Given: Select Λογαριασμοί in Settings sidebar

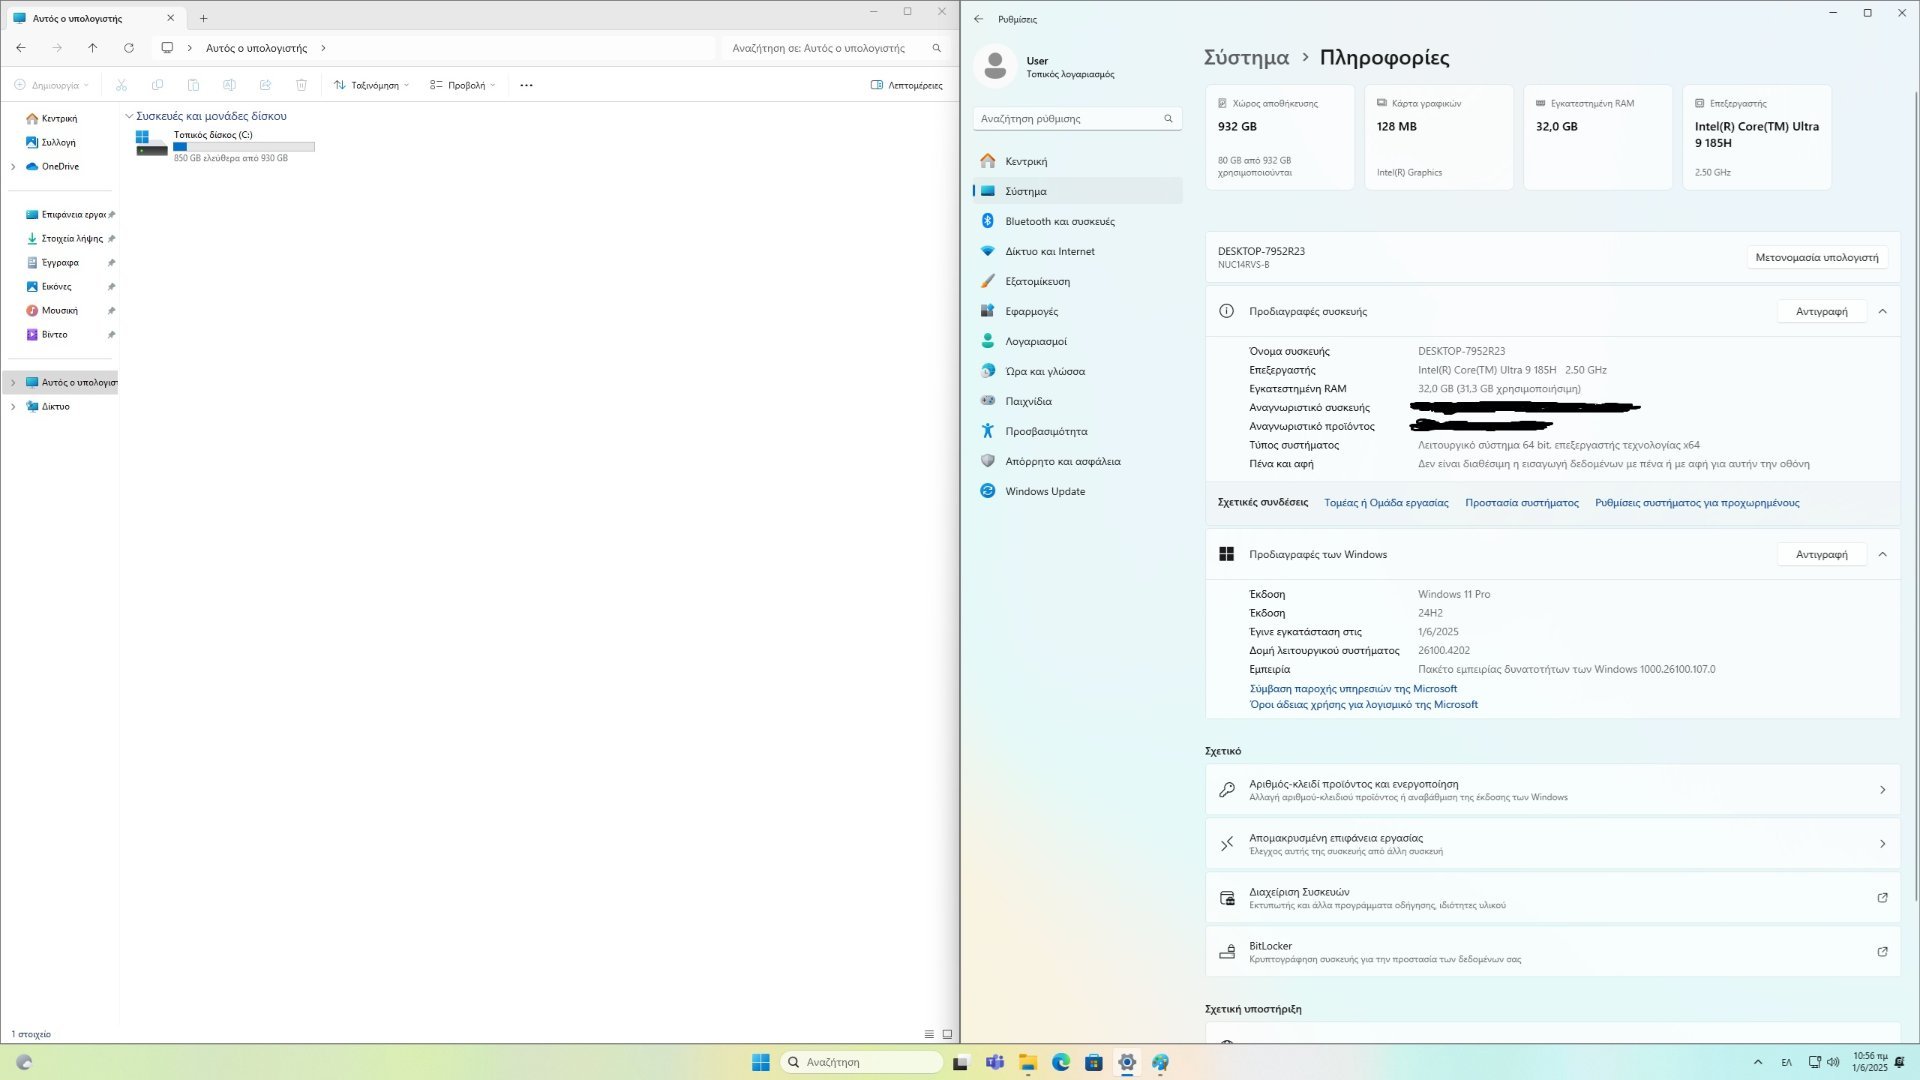Looking at the screenshot, I should coord(1078,341).
